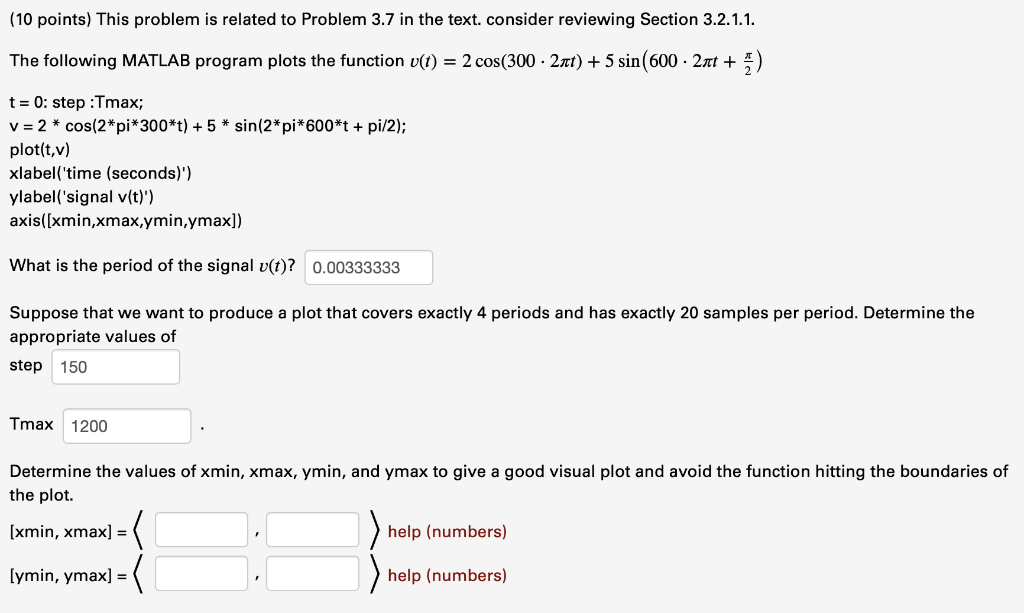Click the [ymin, ymax] label

pos(60,575)
